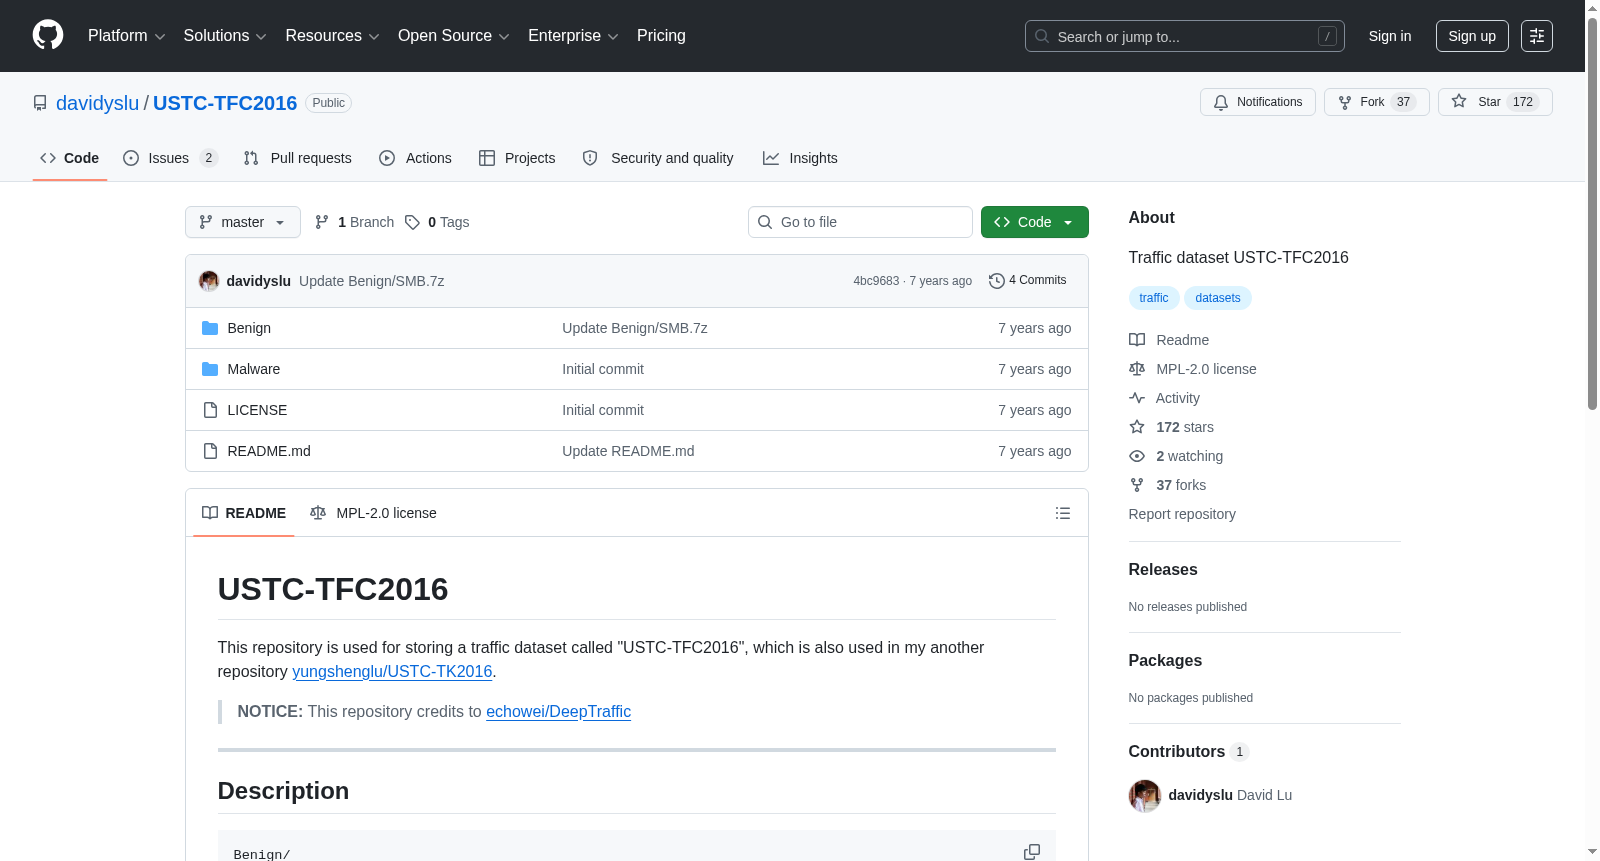Click the repository icon before davidyslu
The image size is (1600, 861).
pos(40,103)
